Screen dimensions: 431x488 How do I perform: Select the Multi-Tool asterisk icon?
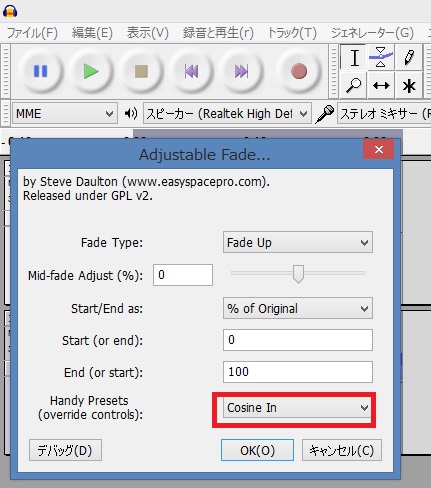pos(409,86)
